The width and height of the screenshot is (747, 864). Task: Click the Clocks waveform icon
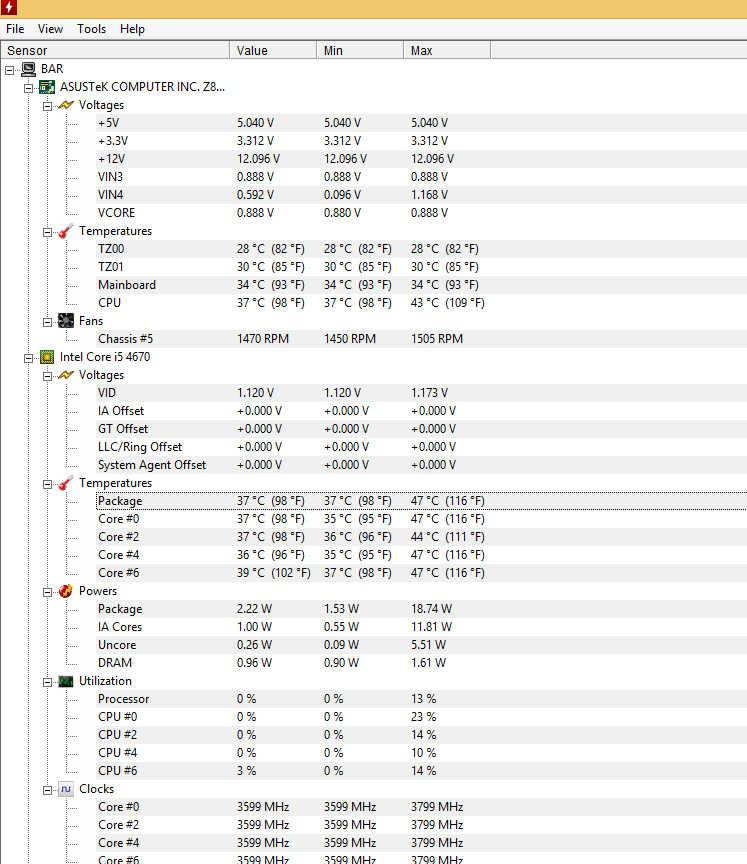(66, 790)
